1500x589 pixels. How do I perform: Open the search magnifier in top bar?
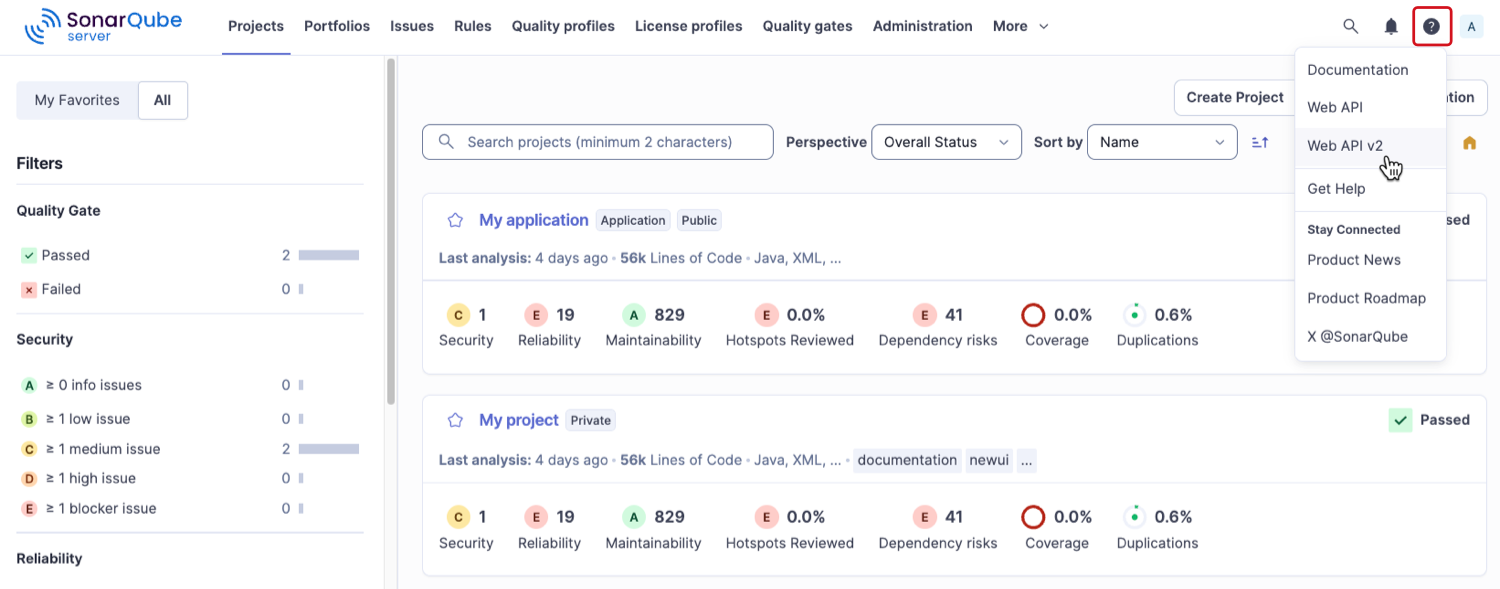1351,27
